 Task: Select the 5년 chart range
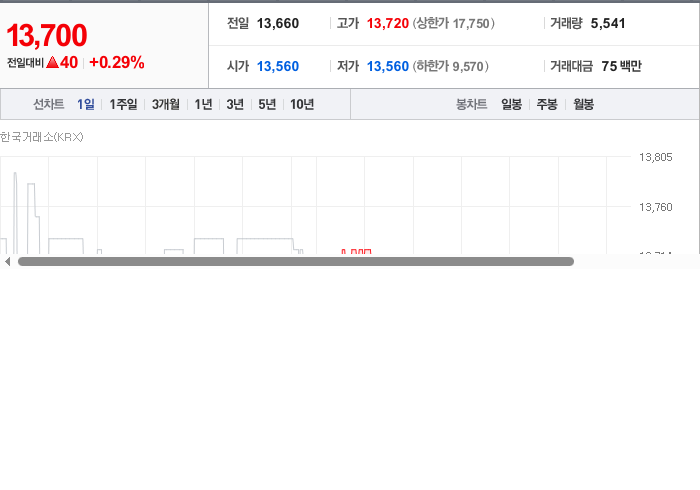click(x=267, y=104)
